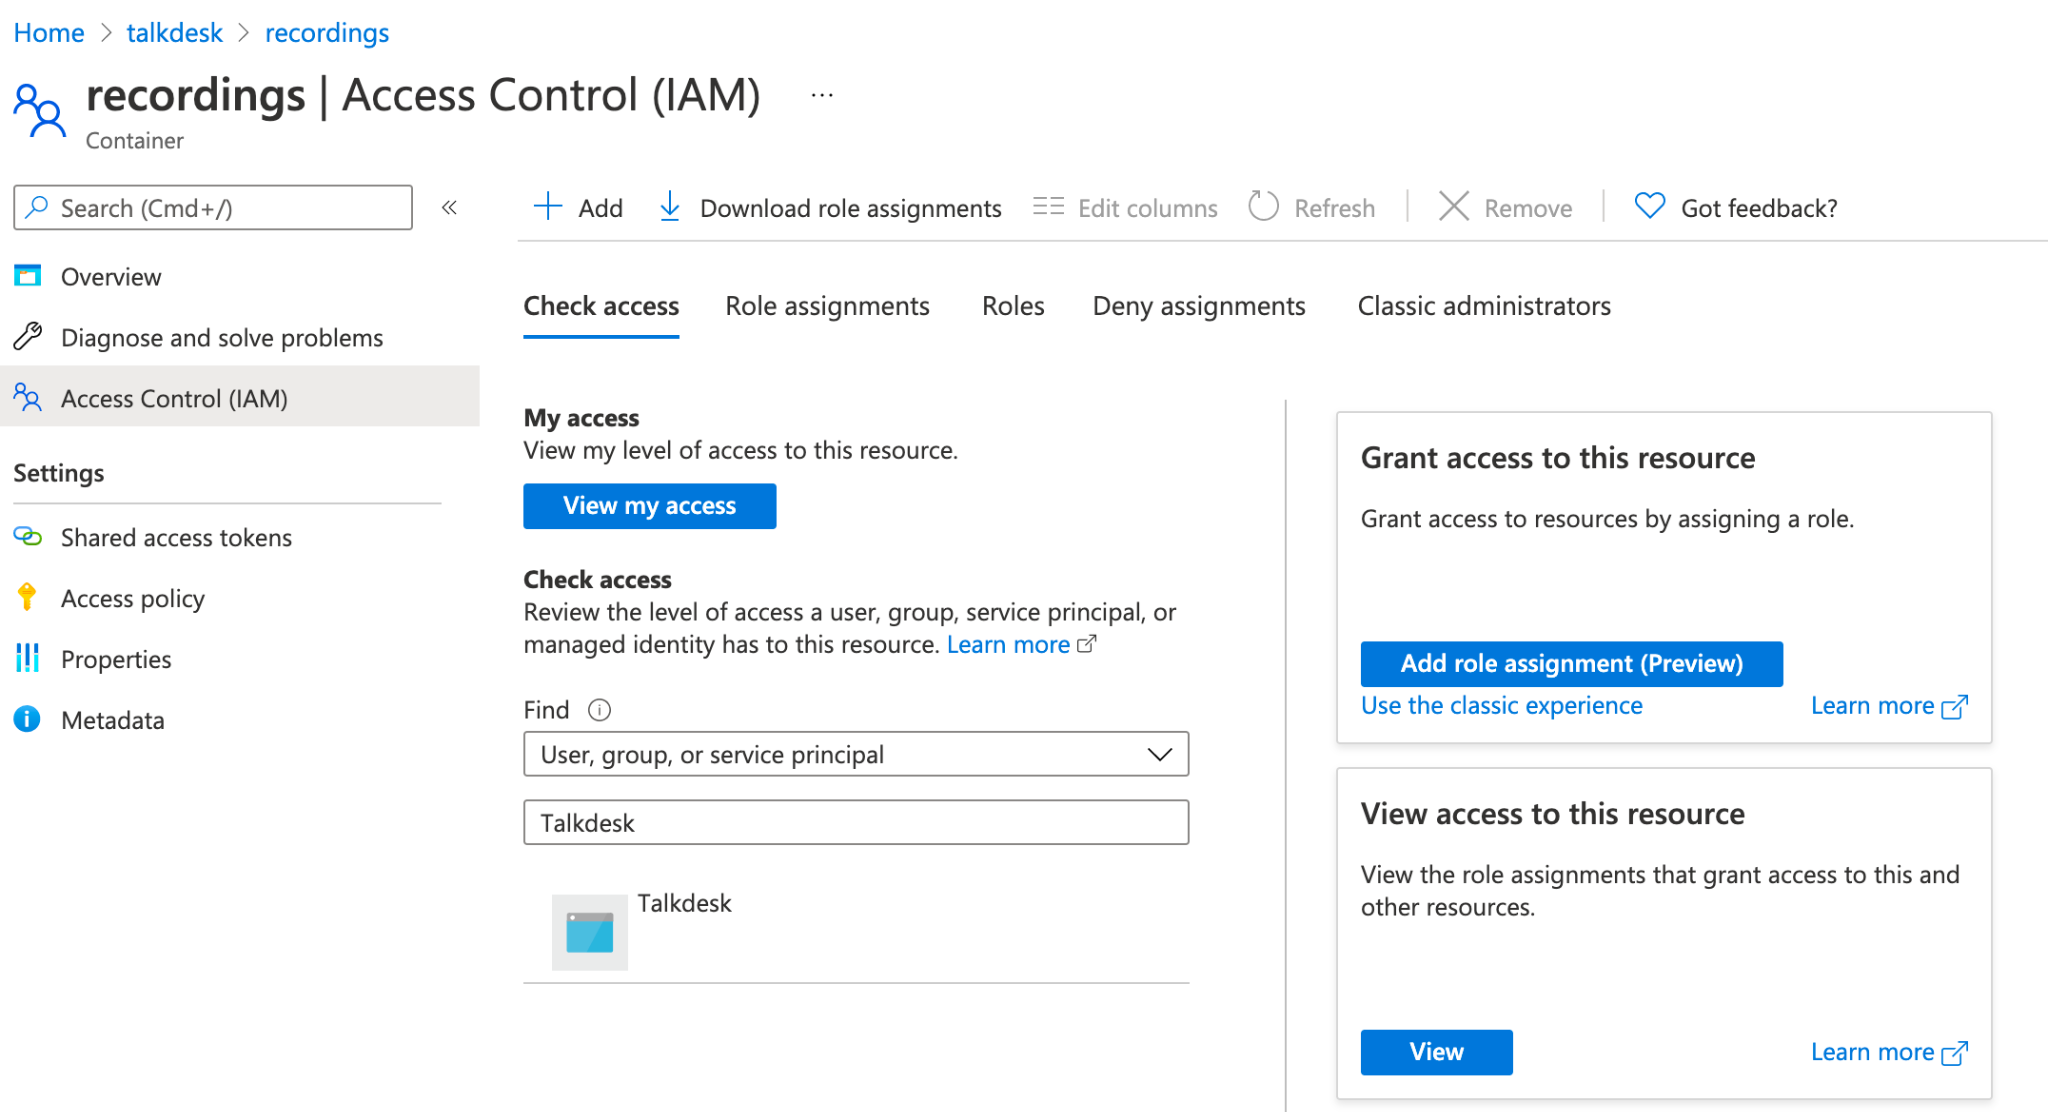Click the View button

coord(1436,1052)
